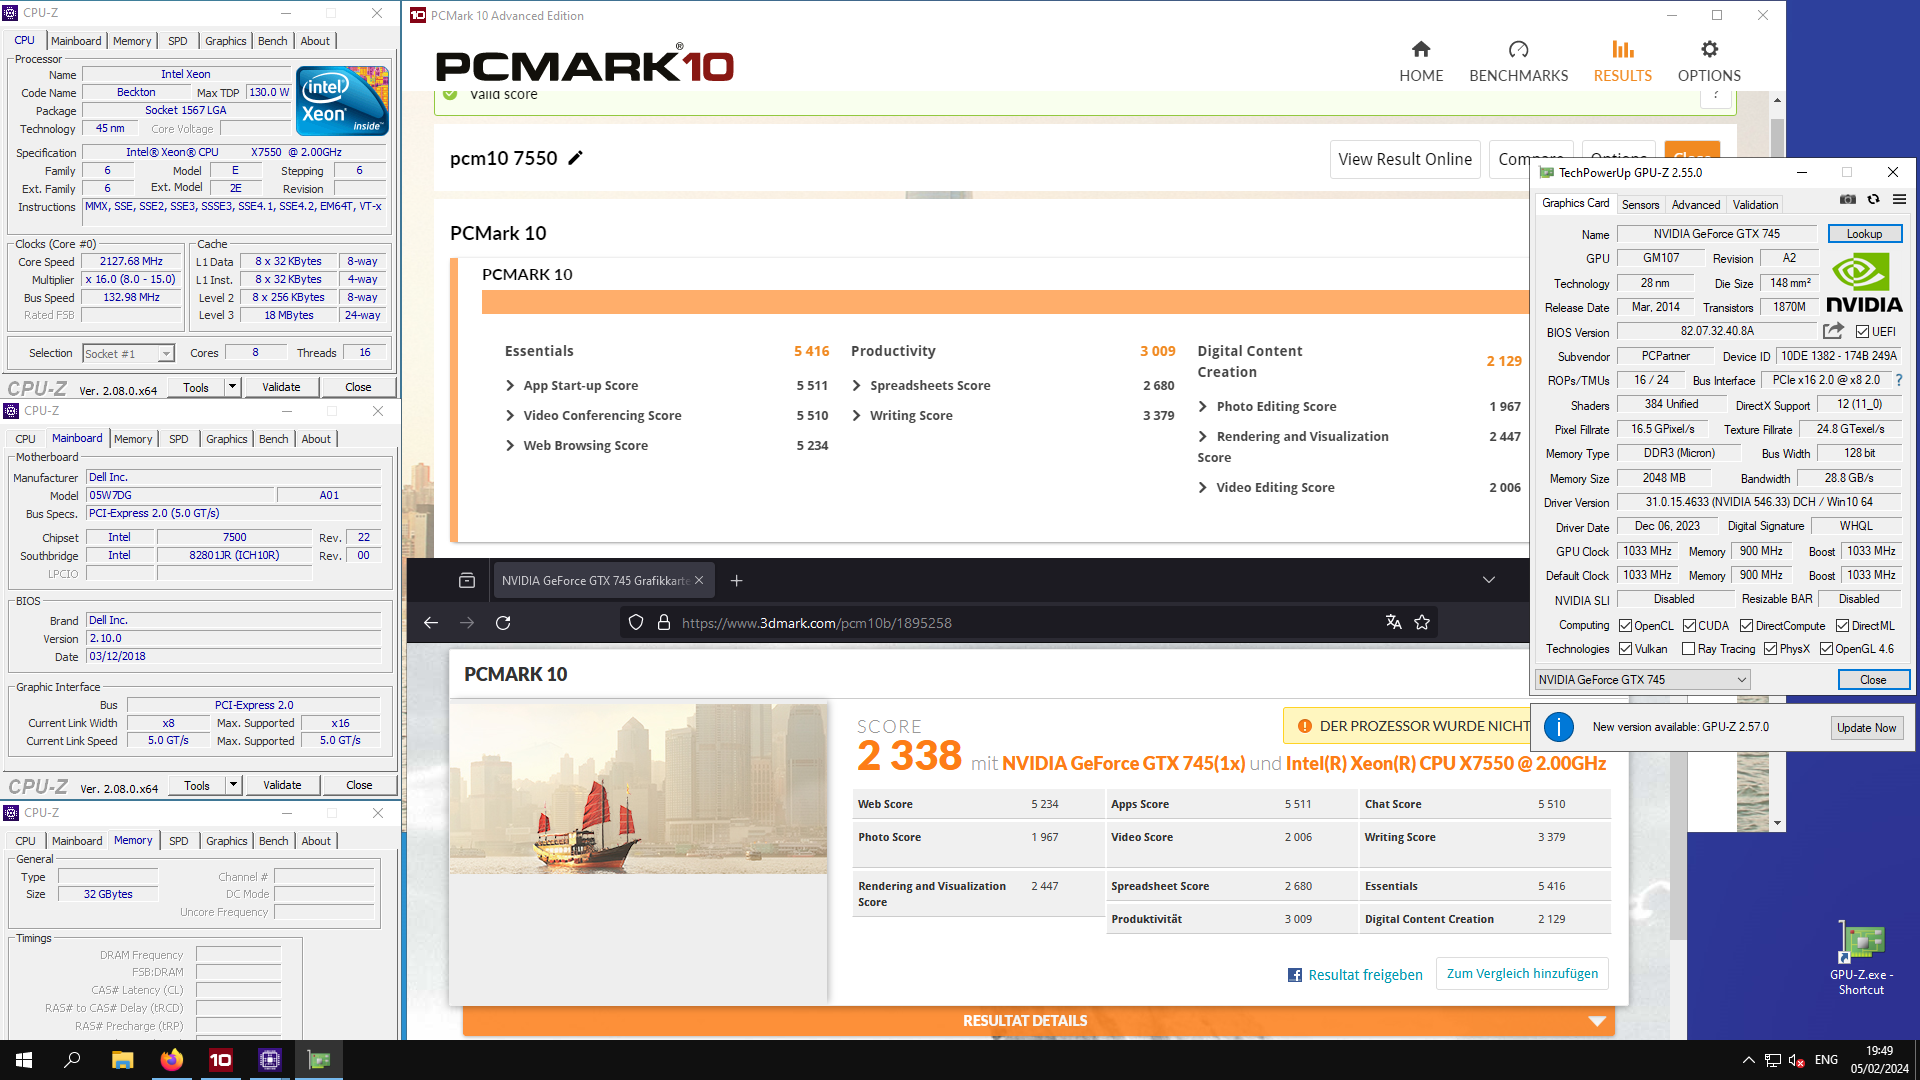Screen dimensions: 1920x1080
Task: Click Validate in top CPU-Z window
Action: (281, 387)
